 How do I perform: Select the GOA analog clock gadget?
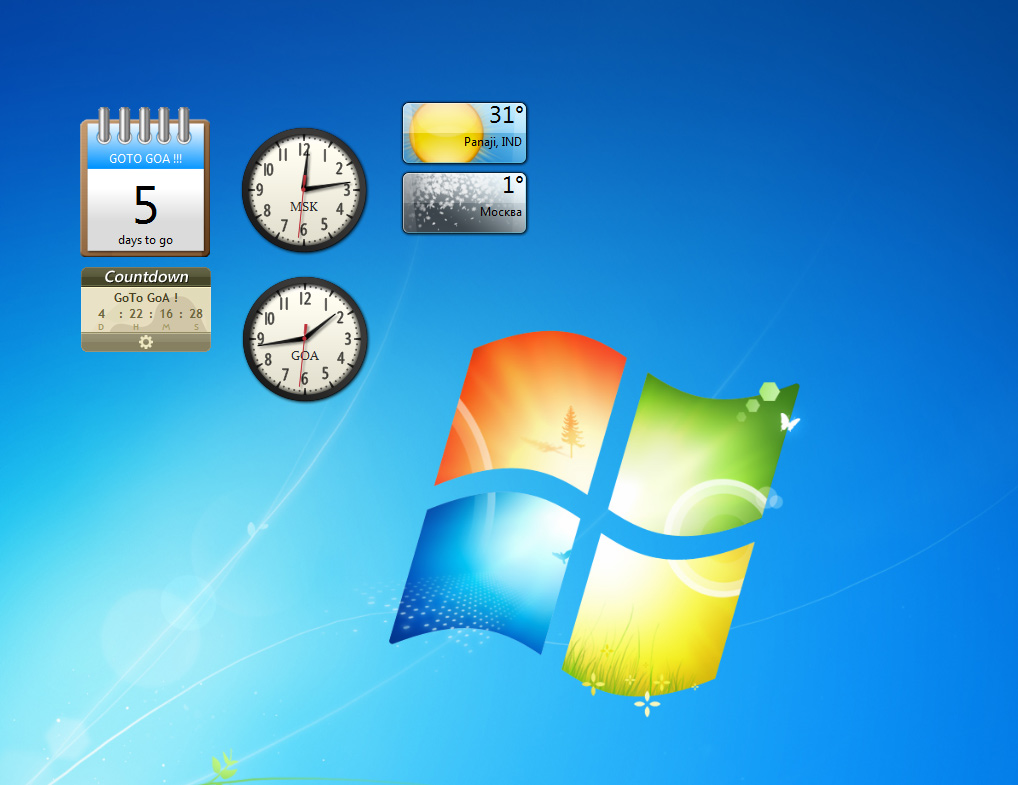(305, 339)
